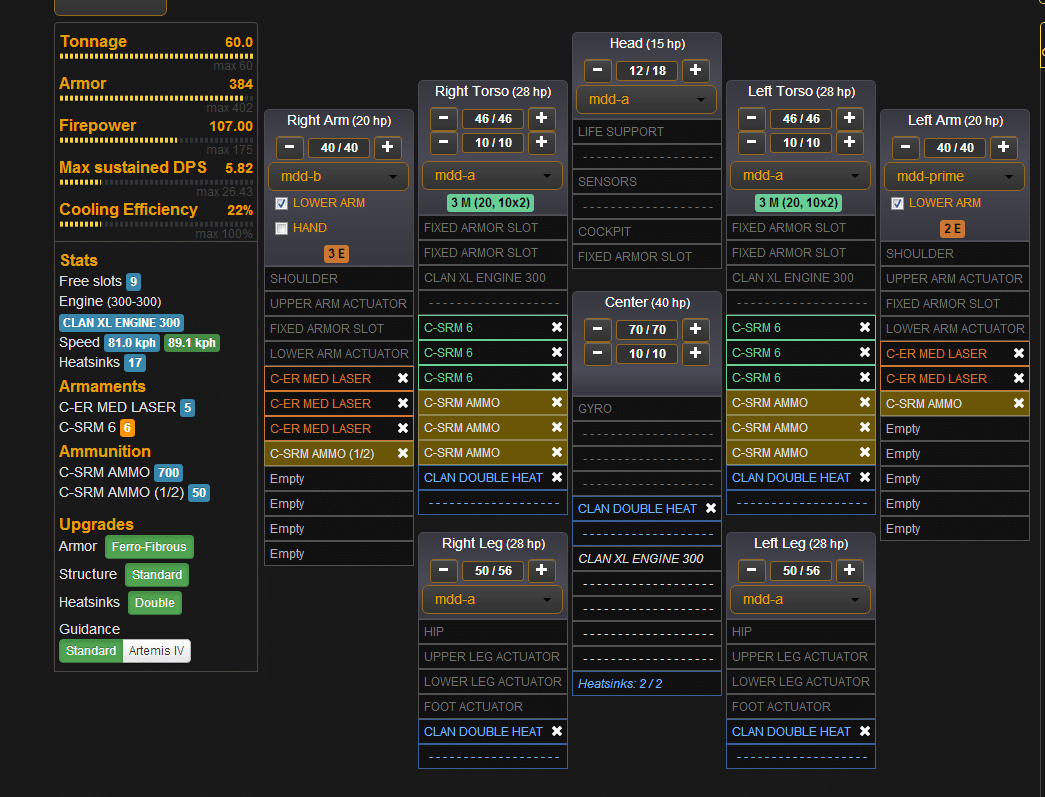
Task: Increase Left Leg armor with plus button
Action: click(x=849, y=571)
